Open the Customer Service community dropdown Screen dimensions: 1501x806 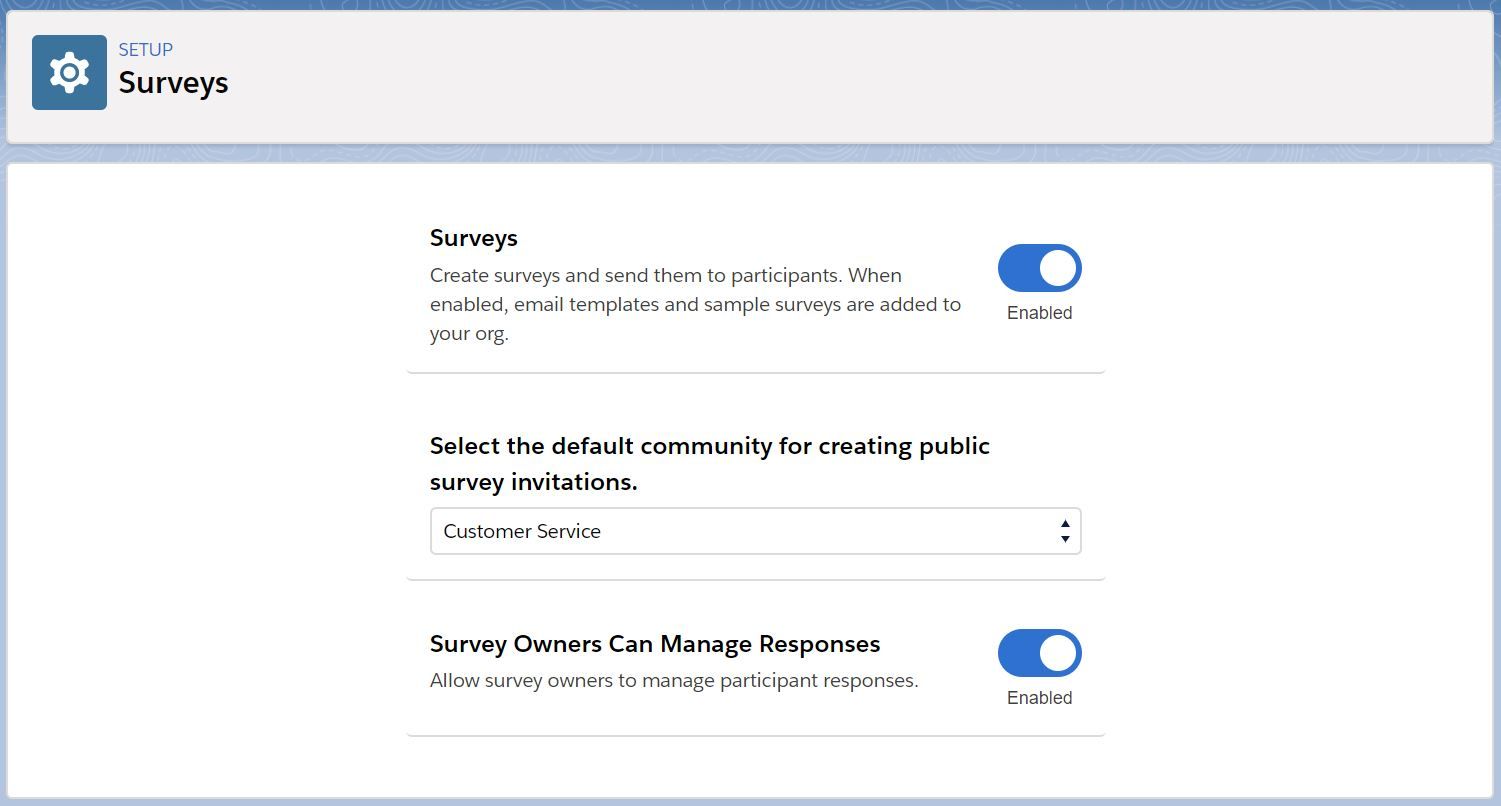tap(755, 531)
